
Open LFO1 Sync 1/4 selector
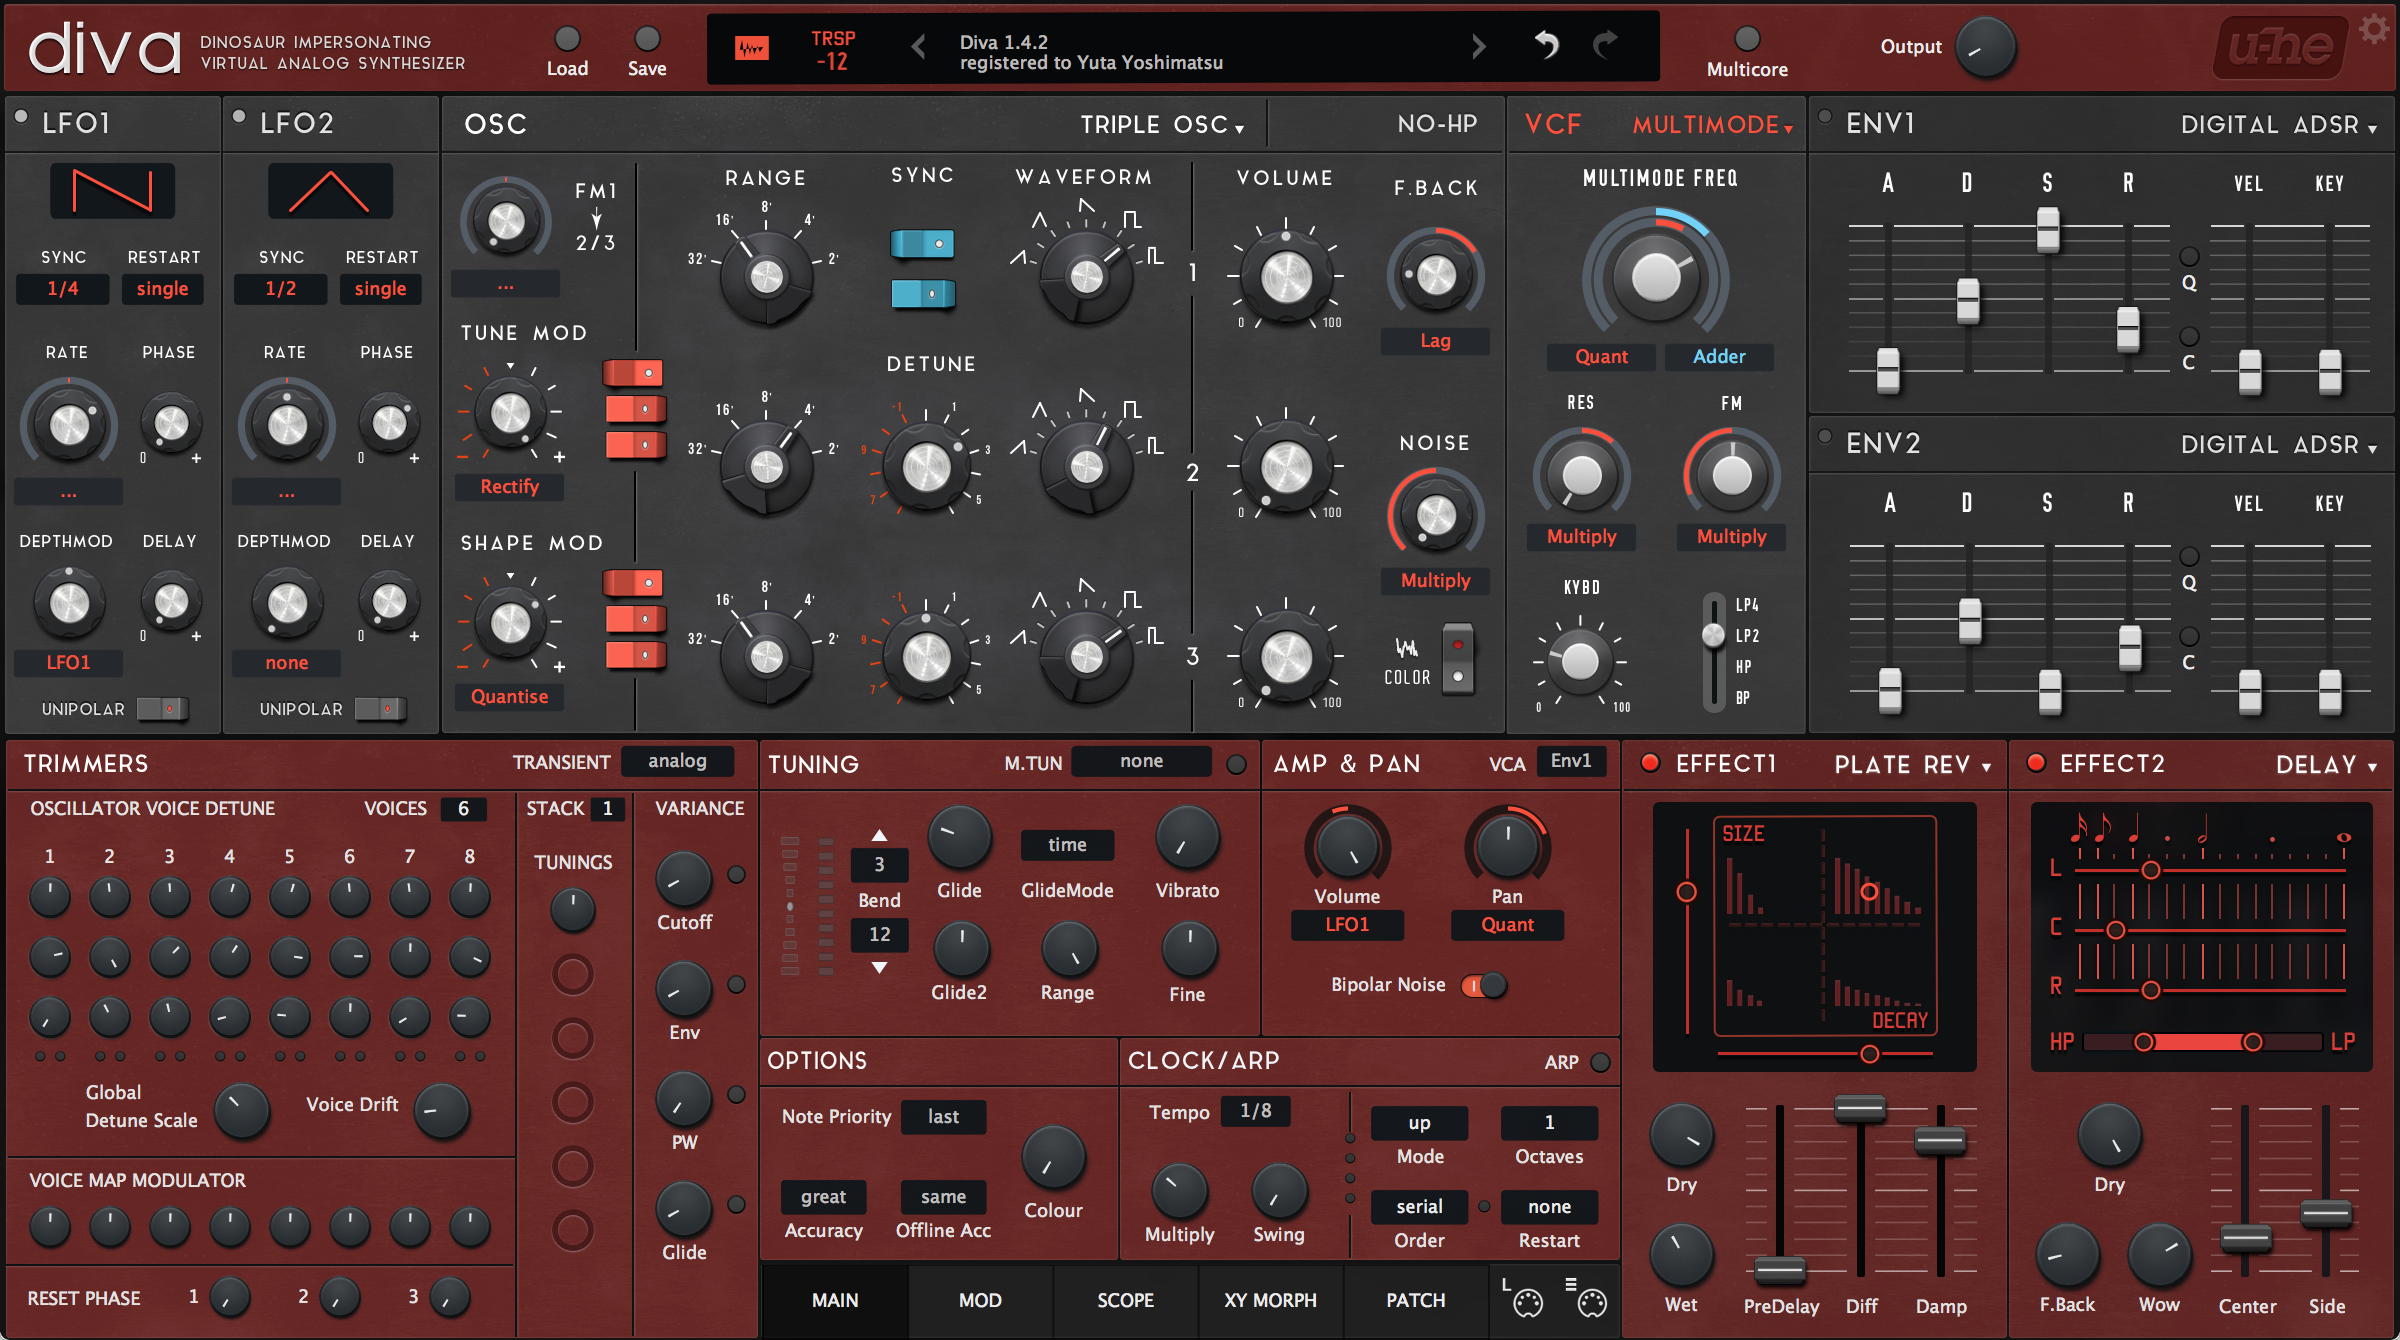[62, 289]
